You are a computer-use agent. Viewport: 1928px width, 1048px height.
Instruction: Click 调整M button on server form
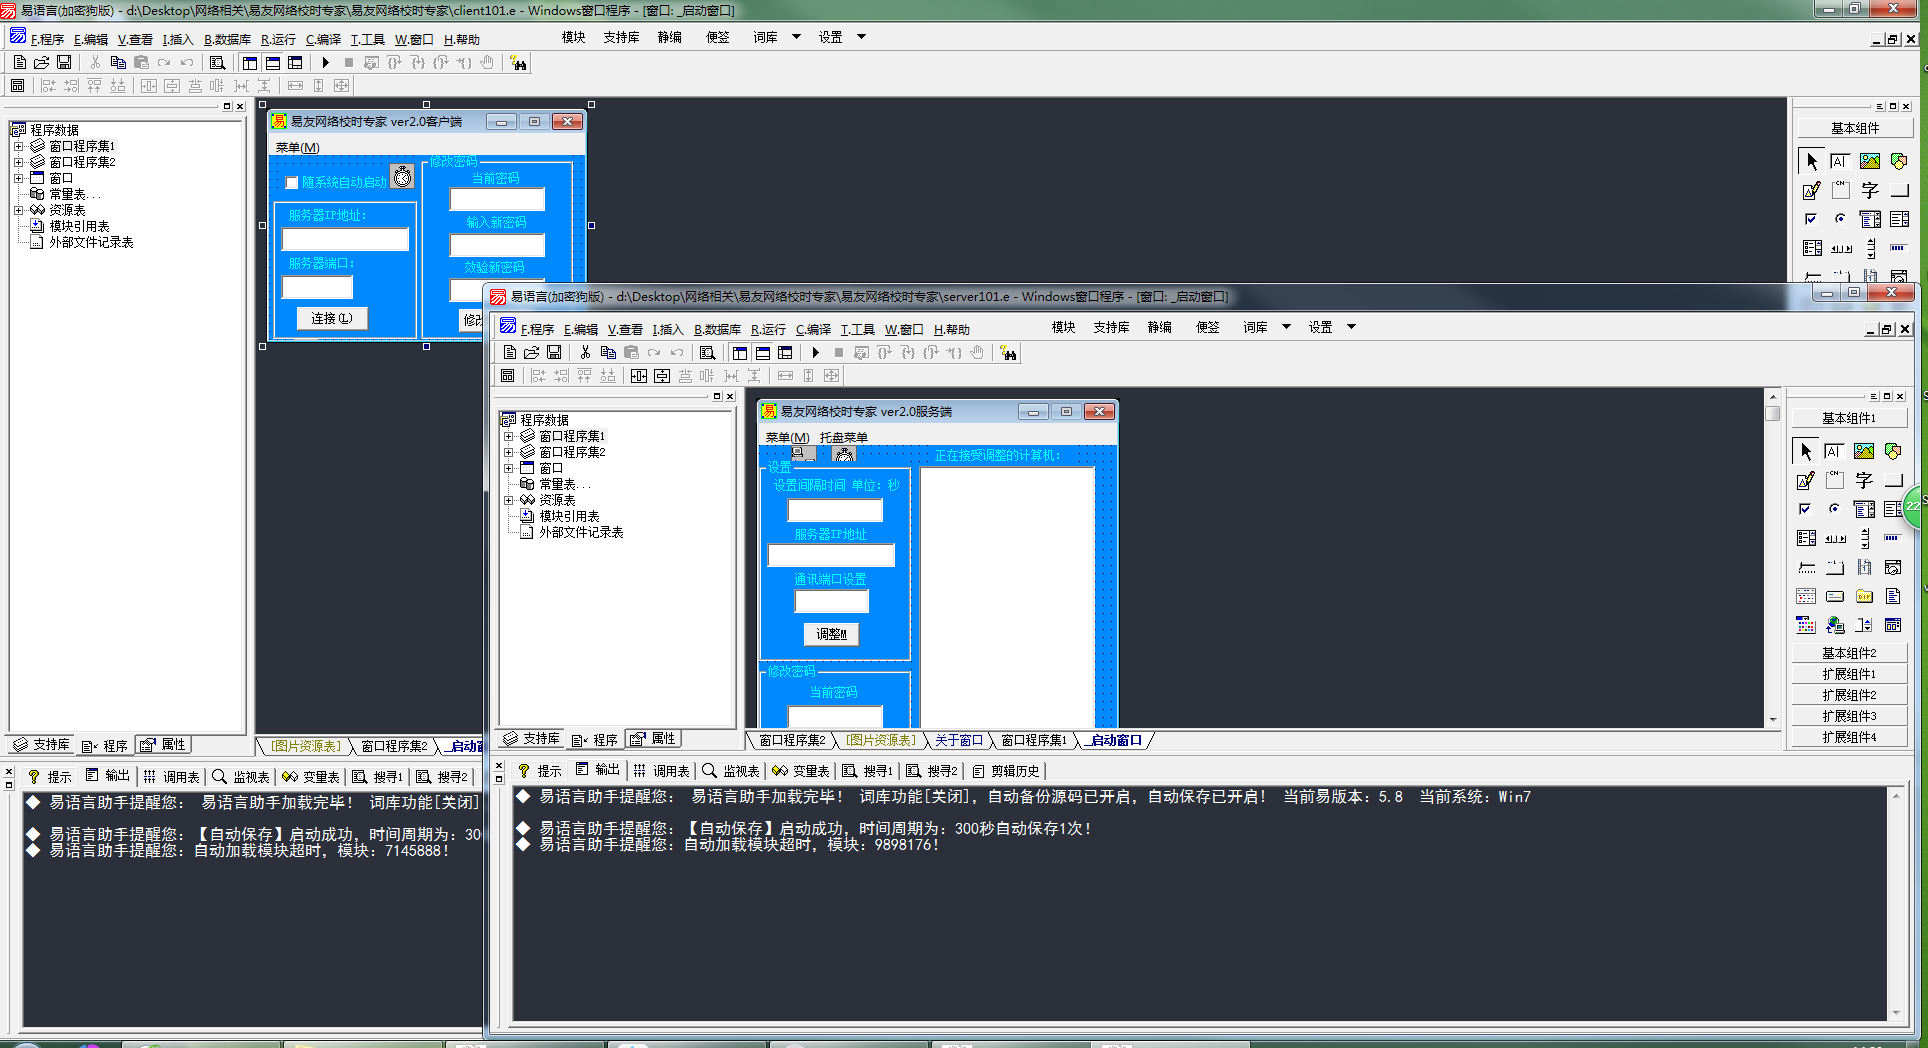(831, 634)
